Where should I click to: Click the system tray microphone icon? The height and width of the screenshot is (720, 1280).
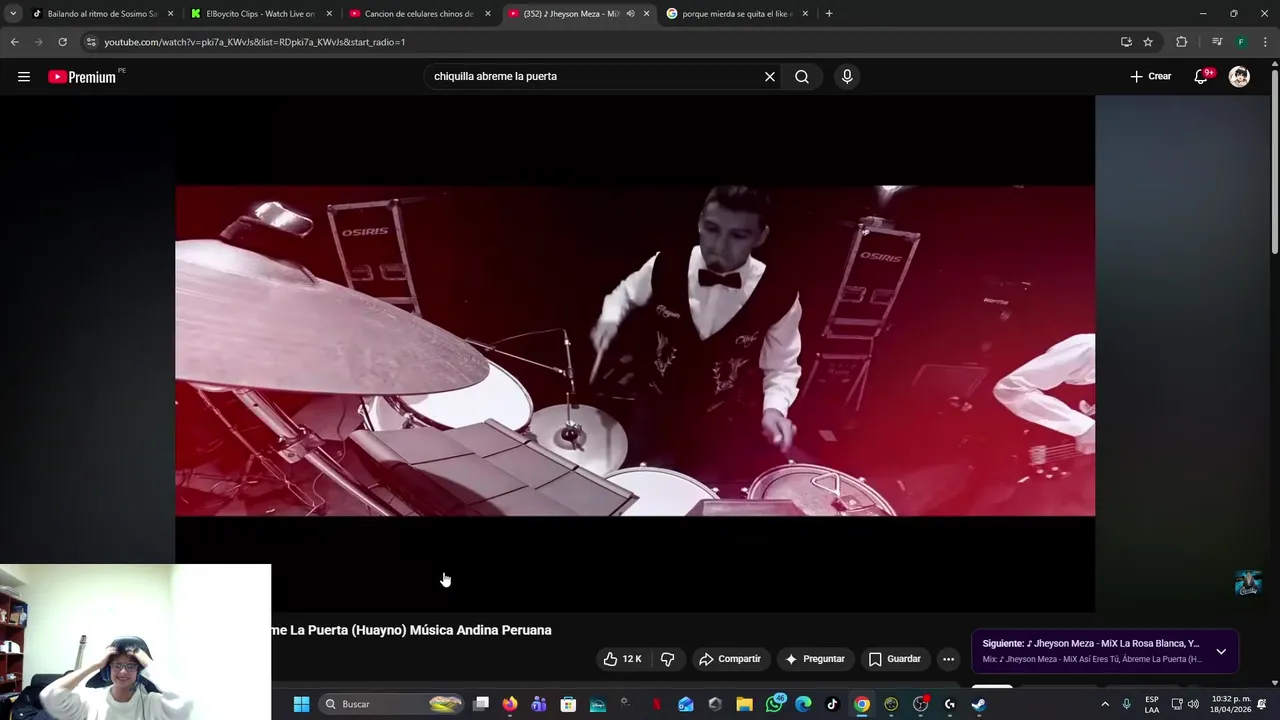pyautogui.click(x=1127, y=704)
